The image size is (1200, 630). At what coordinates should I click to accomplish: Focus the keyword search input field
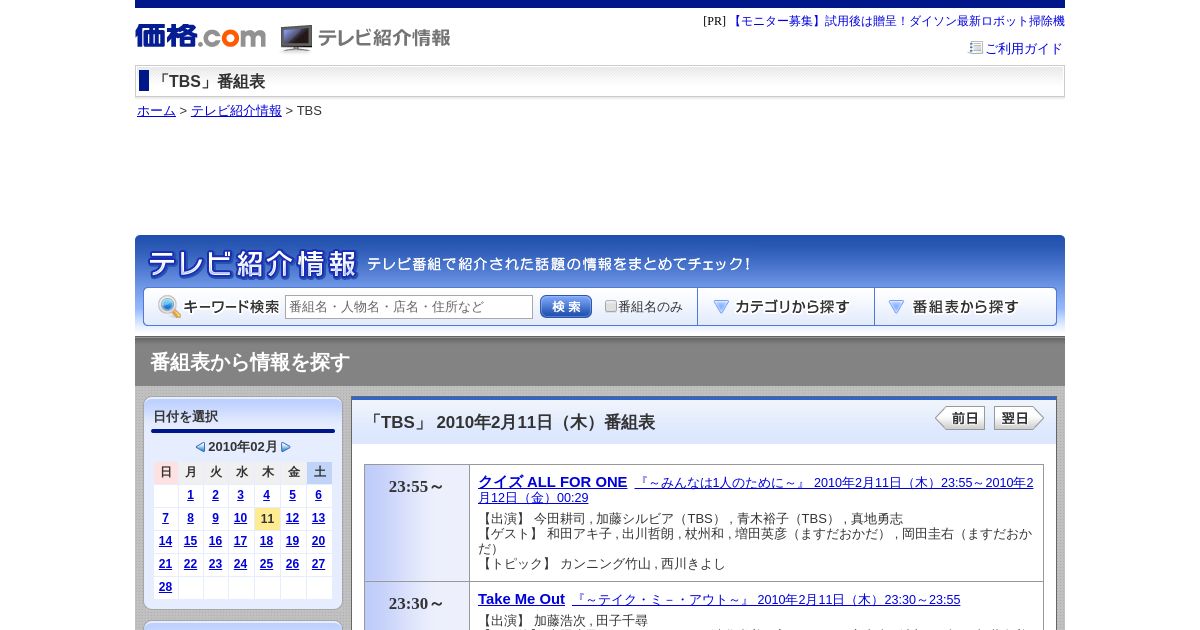point(409,307)
